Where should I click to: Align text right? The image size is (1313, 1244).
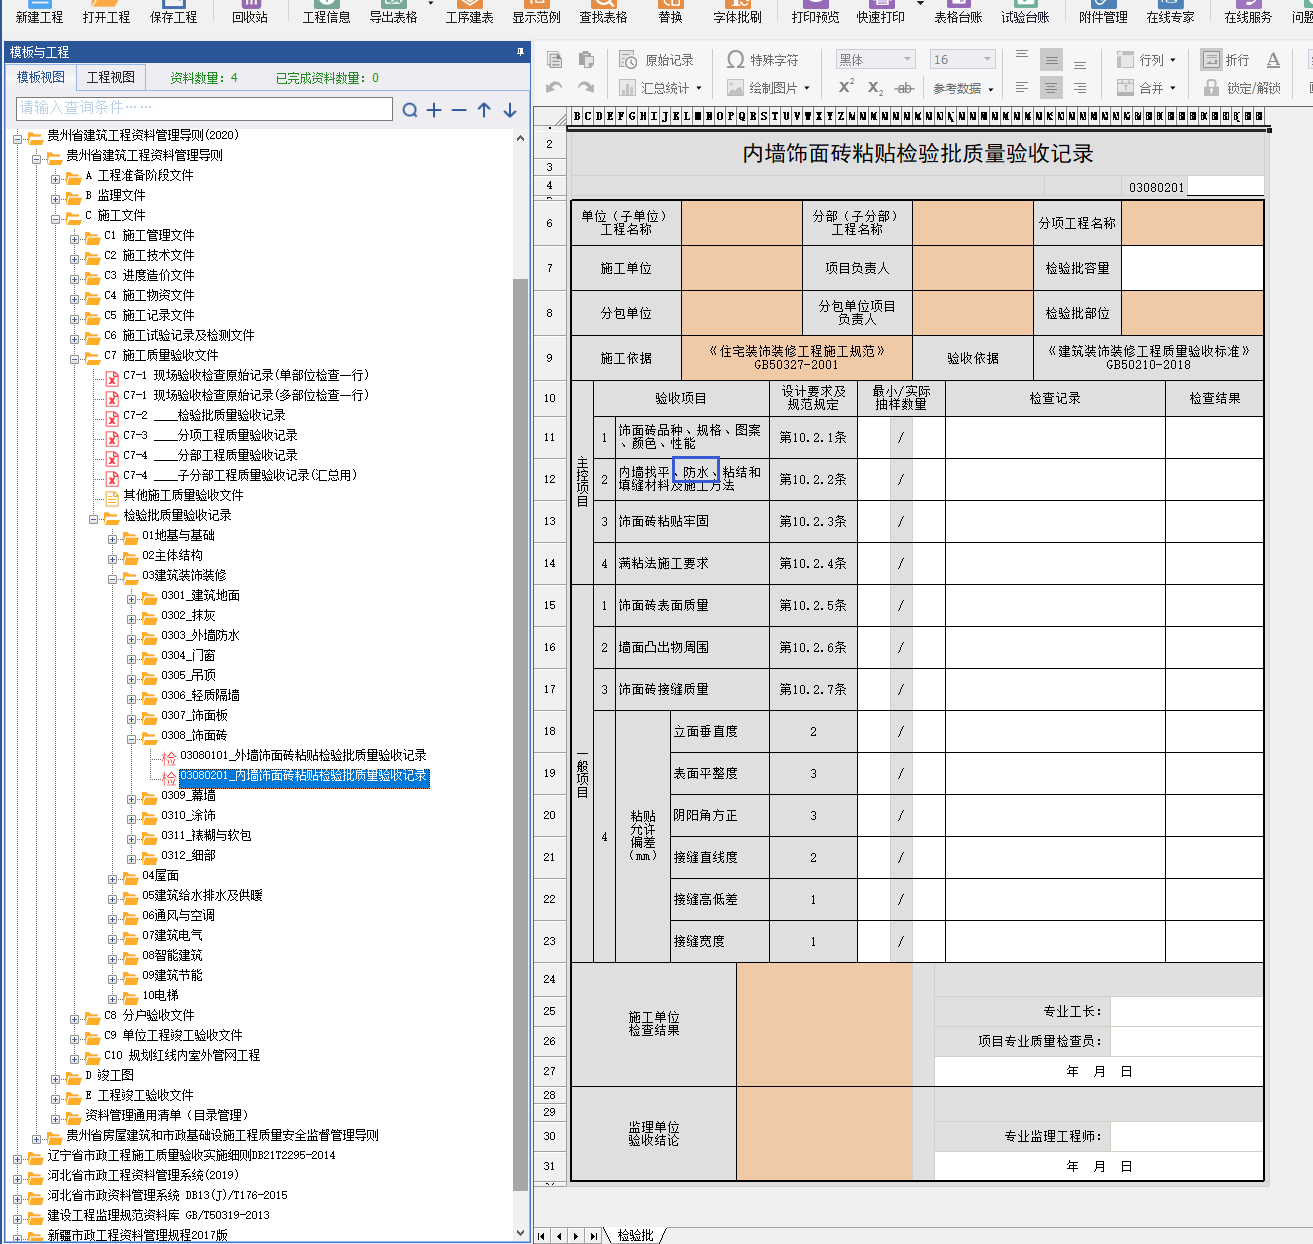pyautogui.click(x=1080, y=88)
